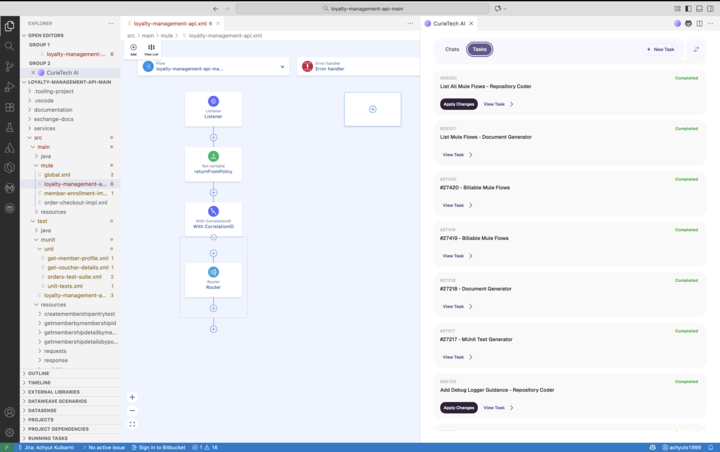This screenshot has height=452, width=720.
Task: Expand the PROJECT DEPENDENCIES section
Action: [71, 429]
